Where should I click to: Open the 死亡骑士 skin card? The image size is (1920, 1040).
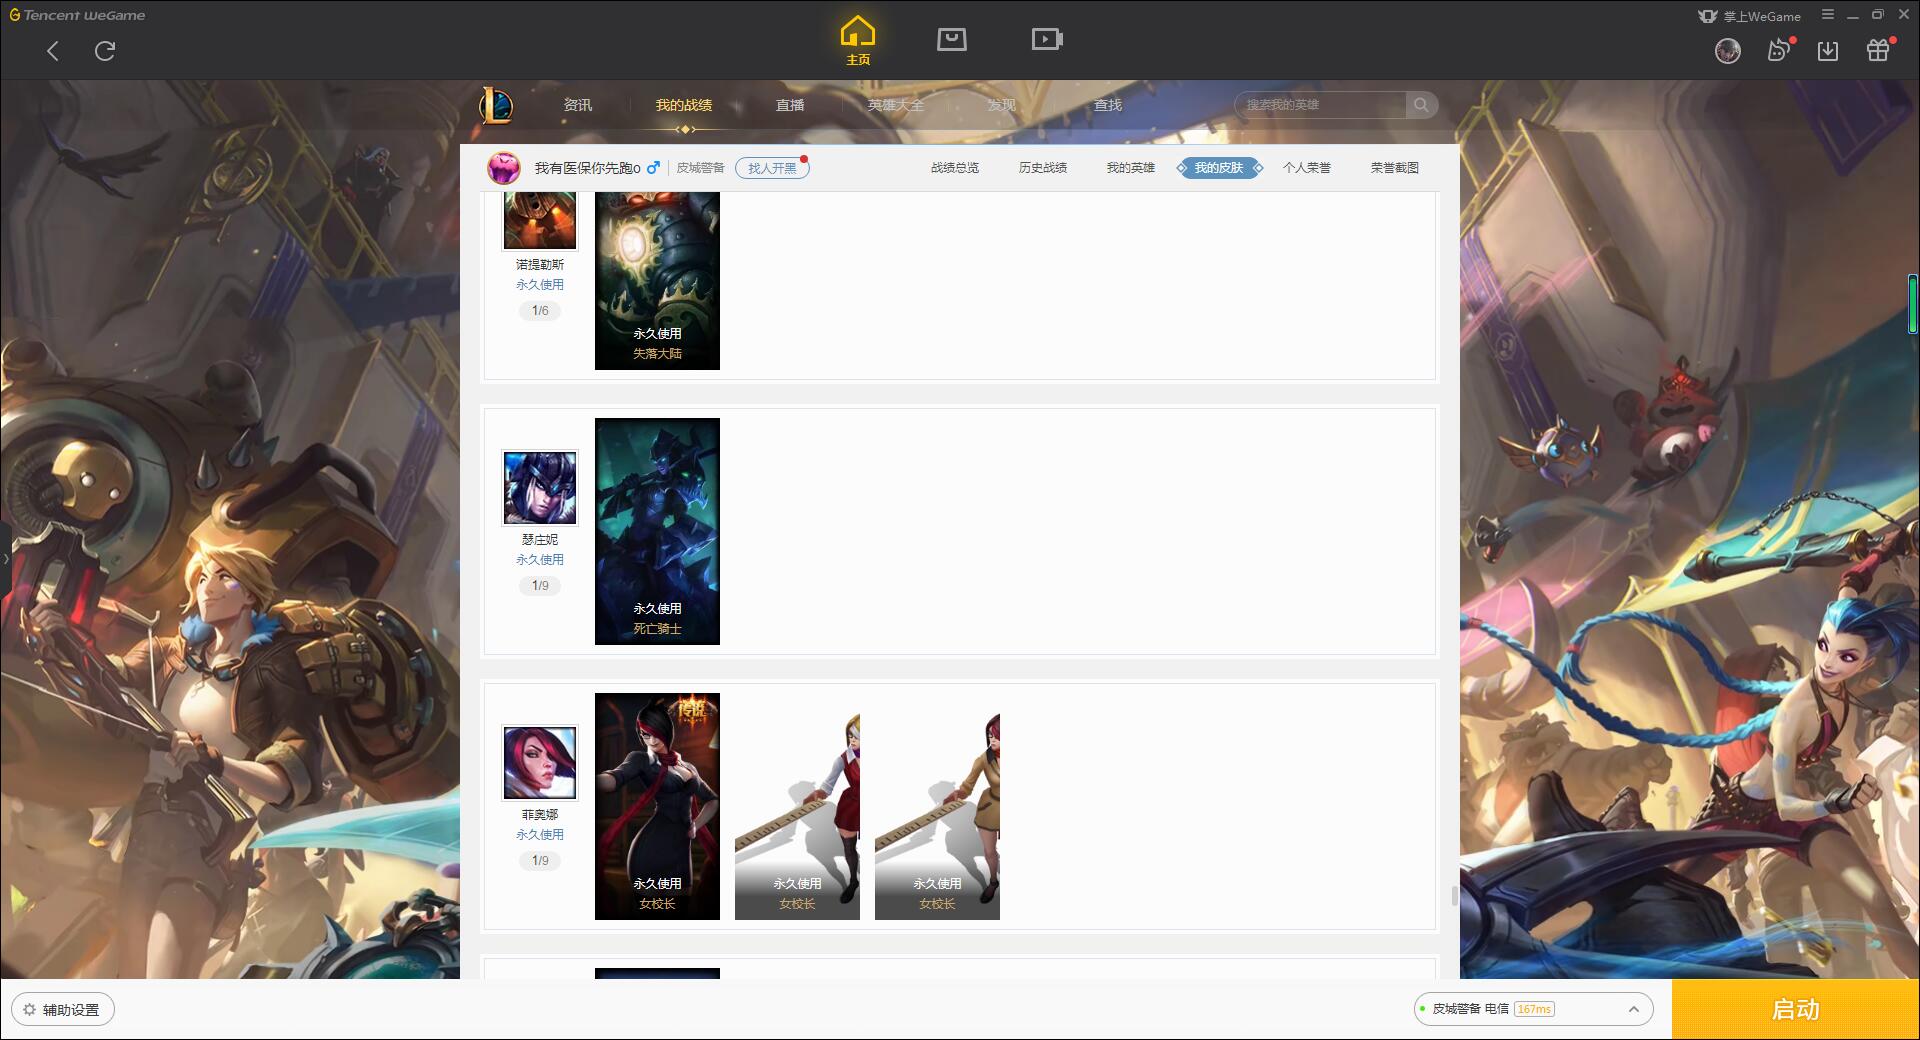tap(657, 531)
